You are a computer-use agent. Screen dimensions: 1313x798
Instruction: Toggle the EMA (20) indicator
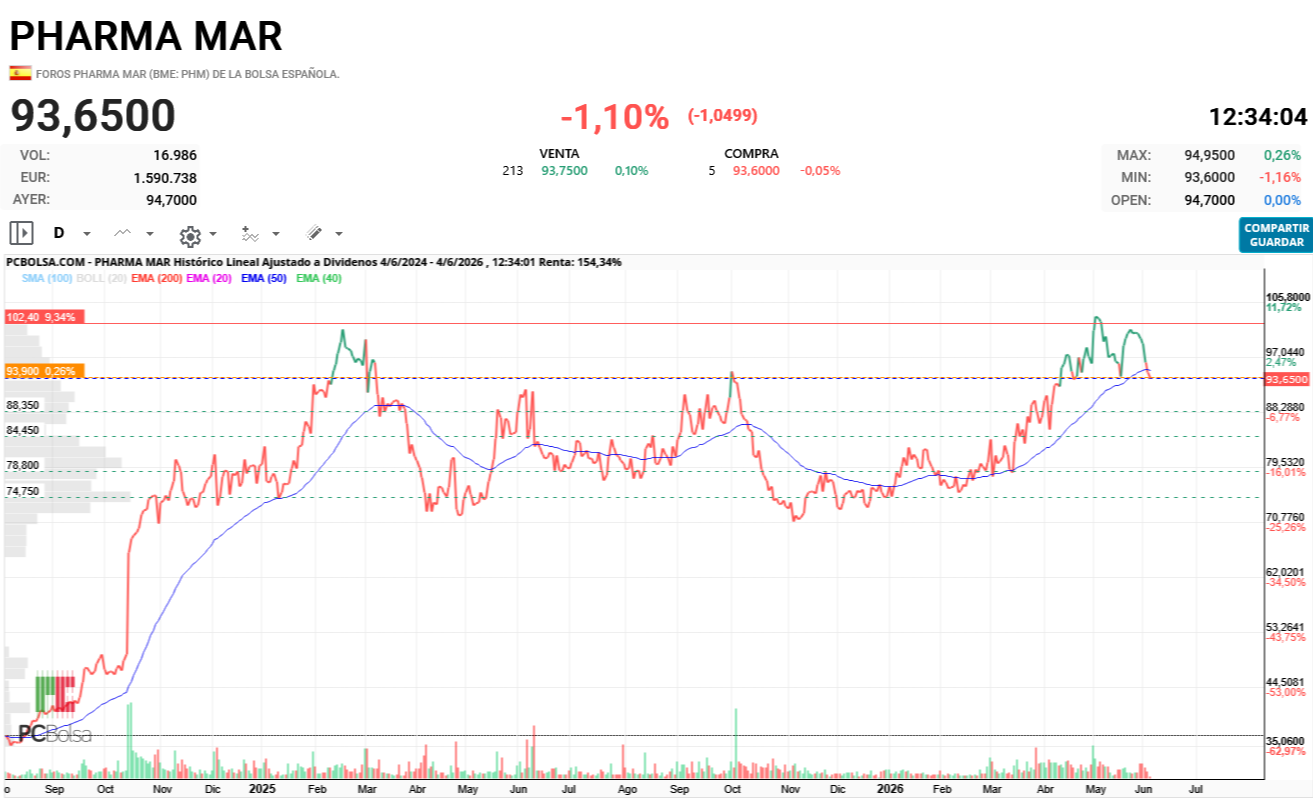[x=209, y=278]
